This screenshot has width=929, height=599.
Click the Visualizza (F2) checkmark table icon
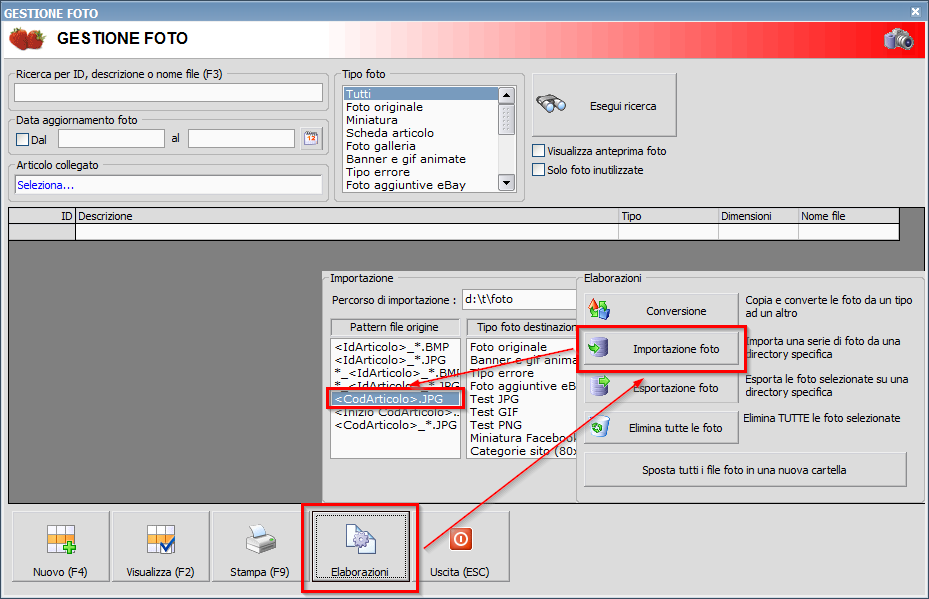tap(161, 539)
